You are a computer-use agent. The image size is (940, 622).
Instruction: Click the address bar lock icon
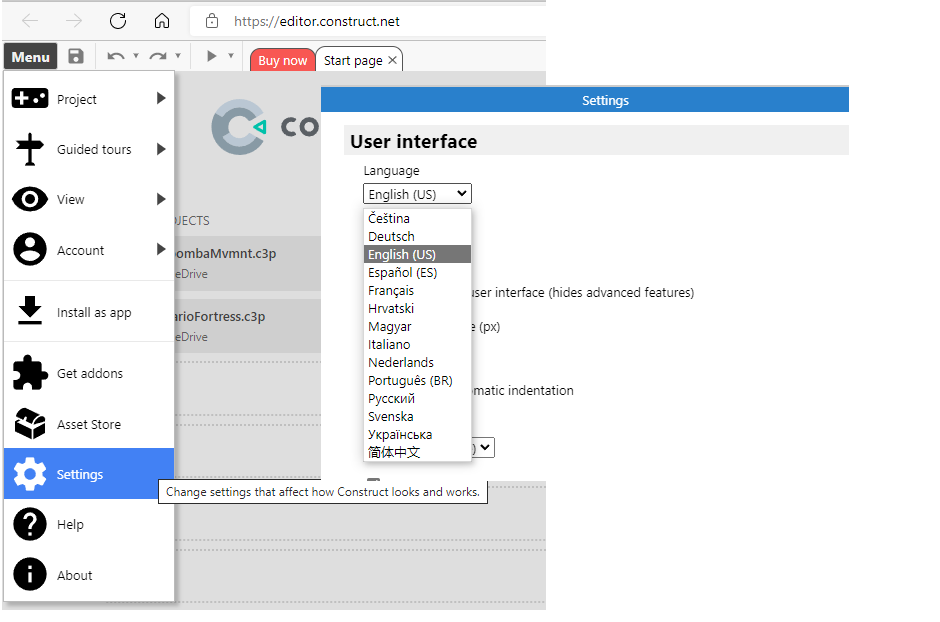click(212, 21)
